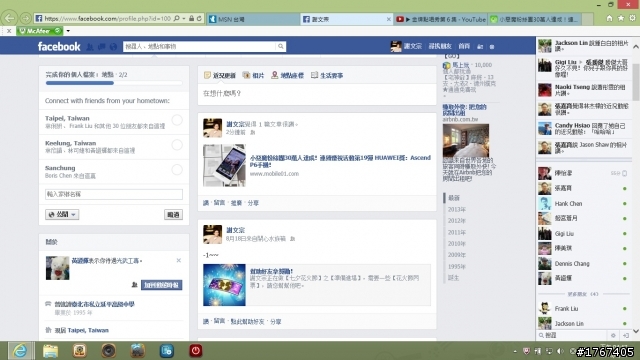Open chat with Frank Liu
The image size is (640, 360).
click(x=582, y=309)
